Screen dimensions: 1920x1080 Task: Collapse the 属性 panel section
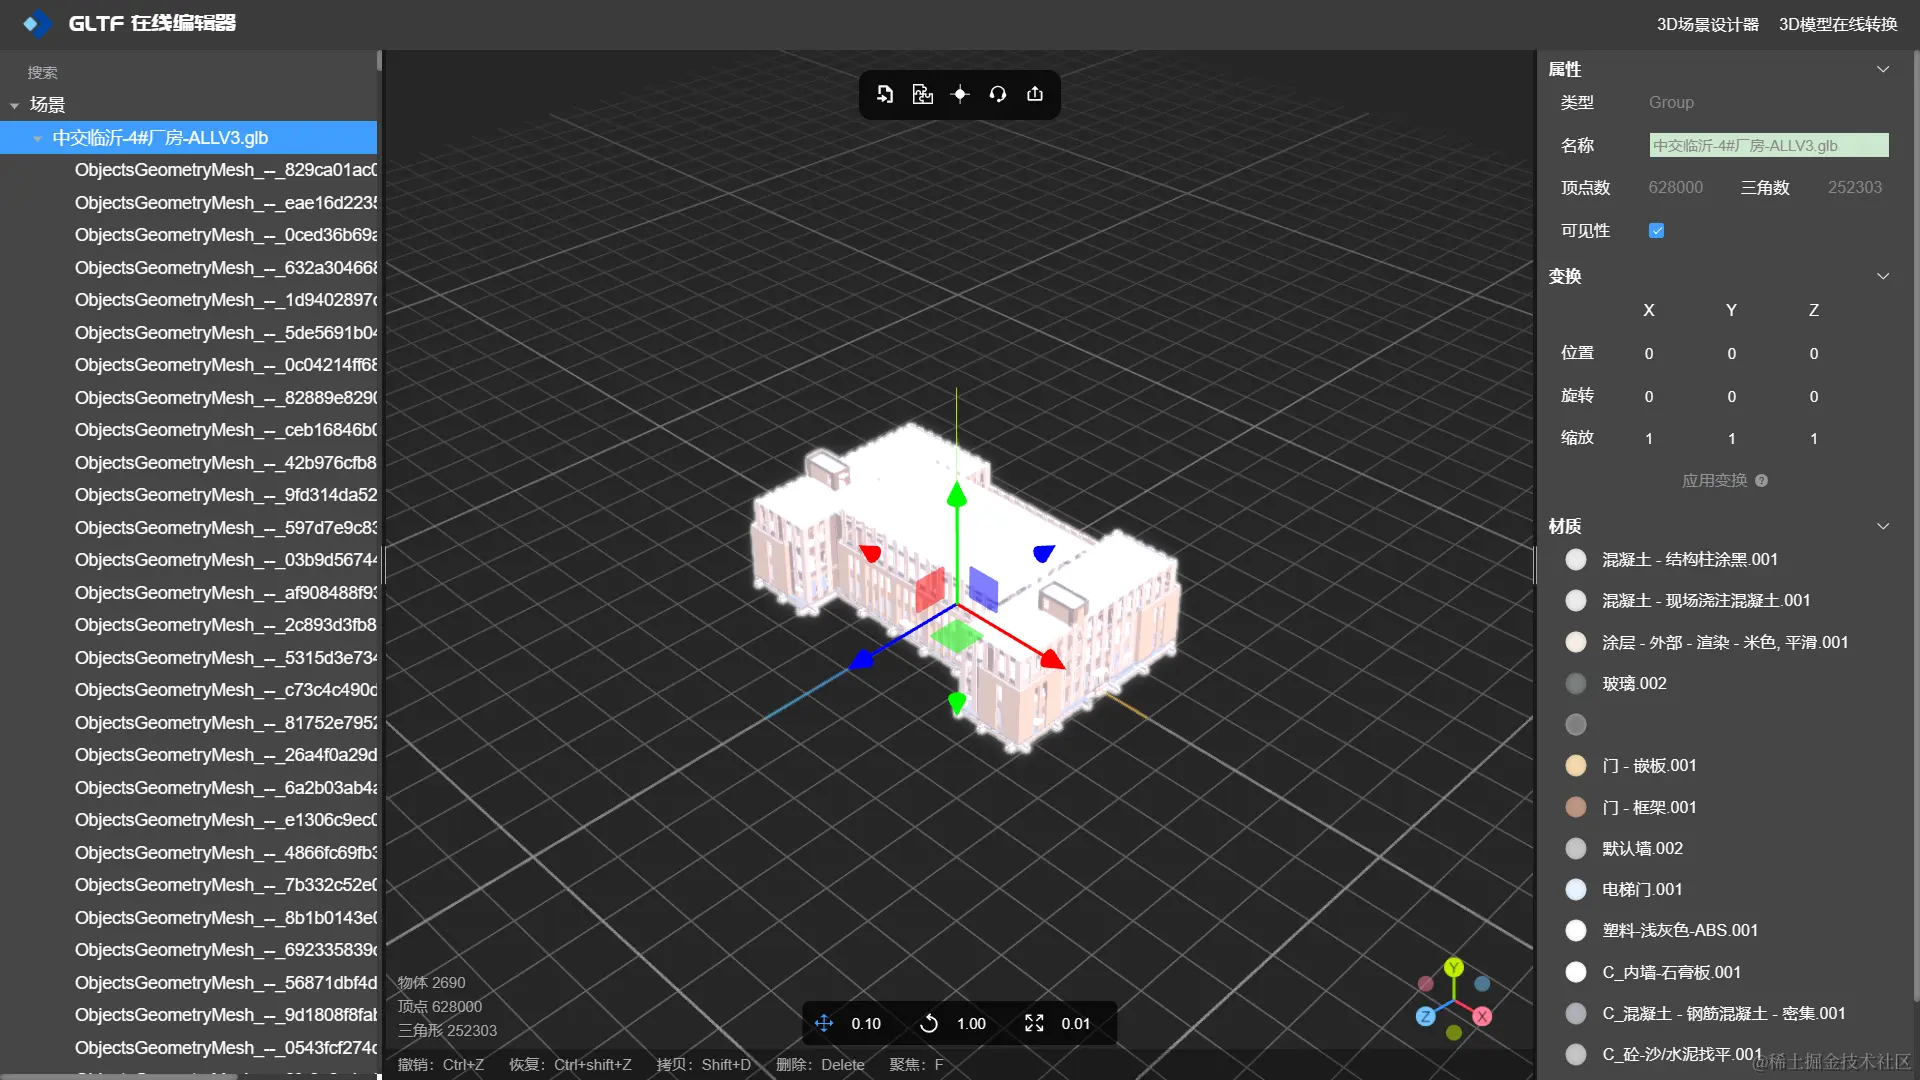[x=1882, y=69]
